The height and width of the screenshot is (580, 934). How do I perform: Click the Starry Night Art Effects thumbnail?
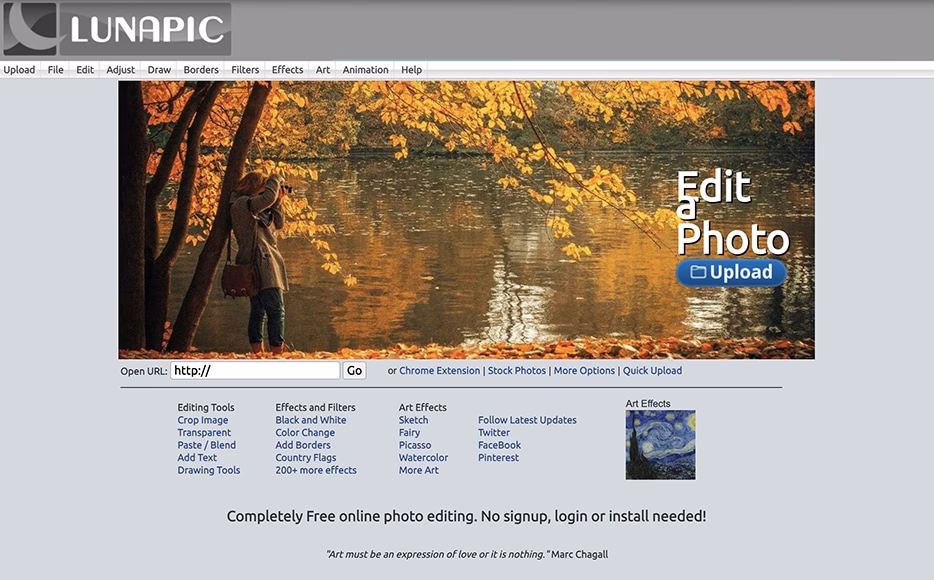click(660, 445)
